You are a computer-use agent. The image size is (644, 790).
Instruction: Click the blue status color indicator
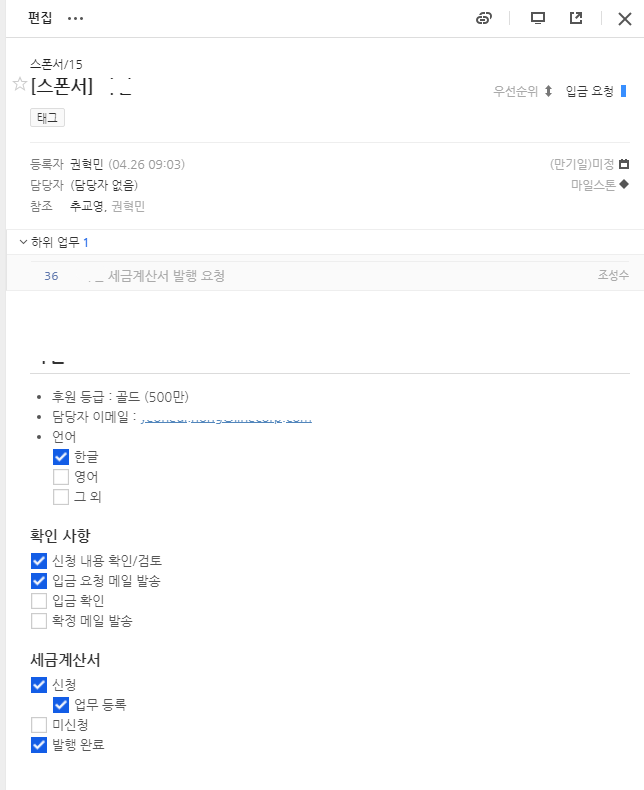(623, 91)
